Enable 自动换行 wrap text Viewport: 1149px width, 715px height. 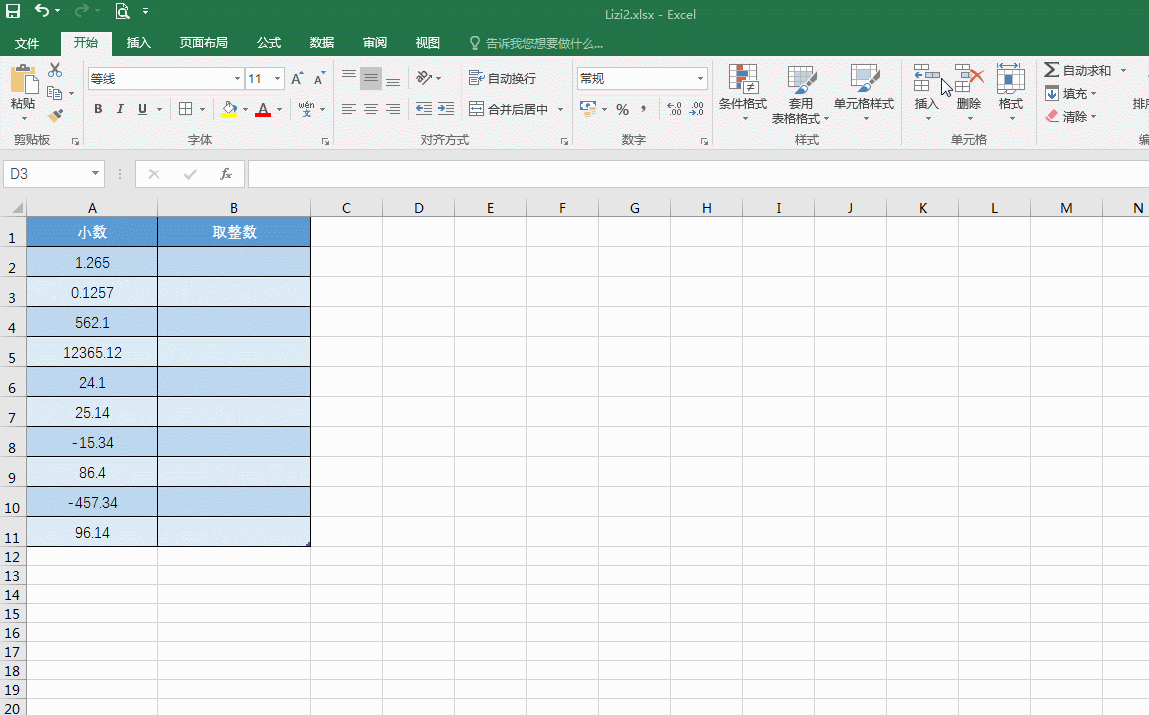click(x=503, y=78)
